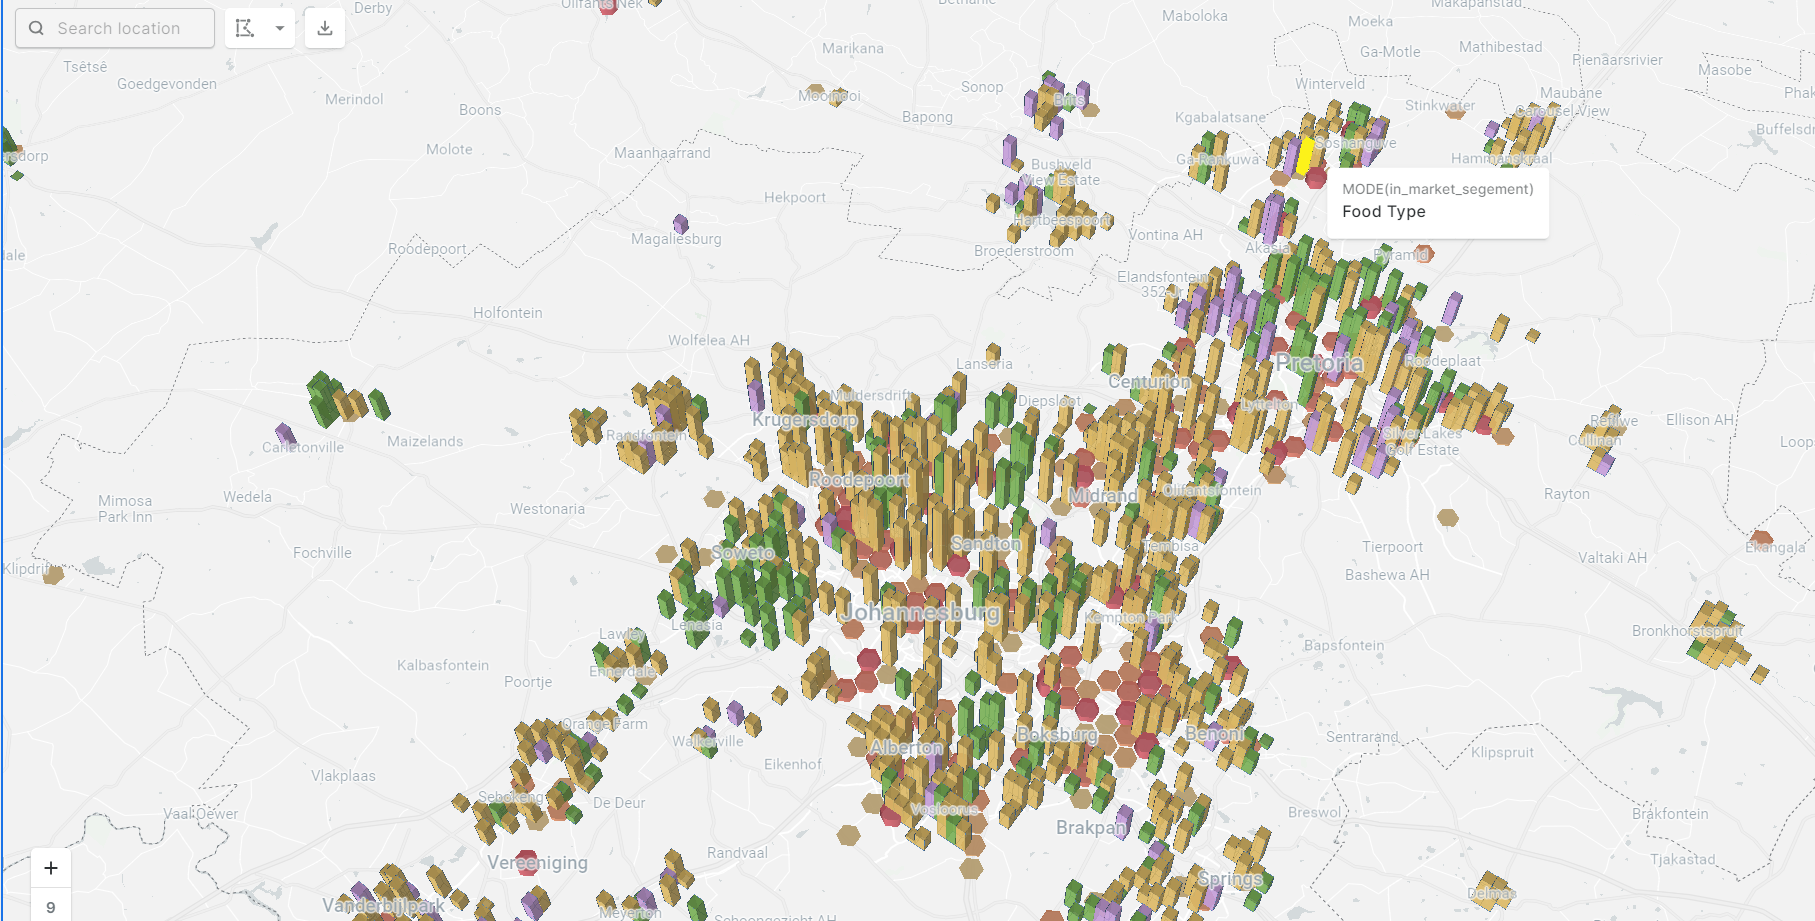Open the selection tool dropdown arrow

point(280,28)
